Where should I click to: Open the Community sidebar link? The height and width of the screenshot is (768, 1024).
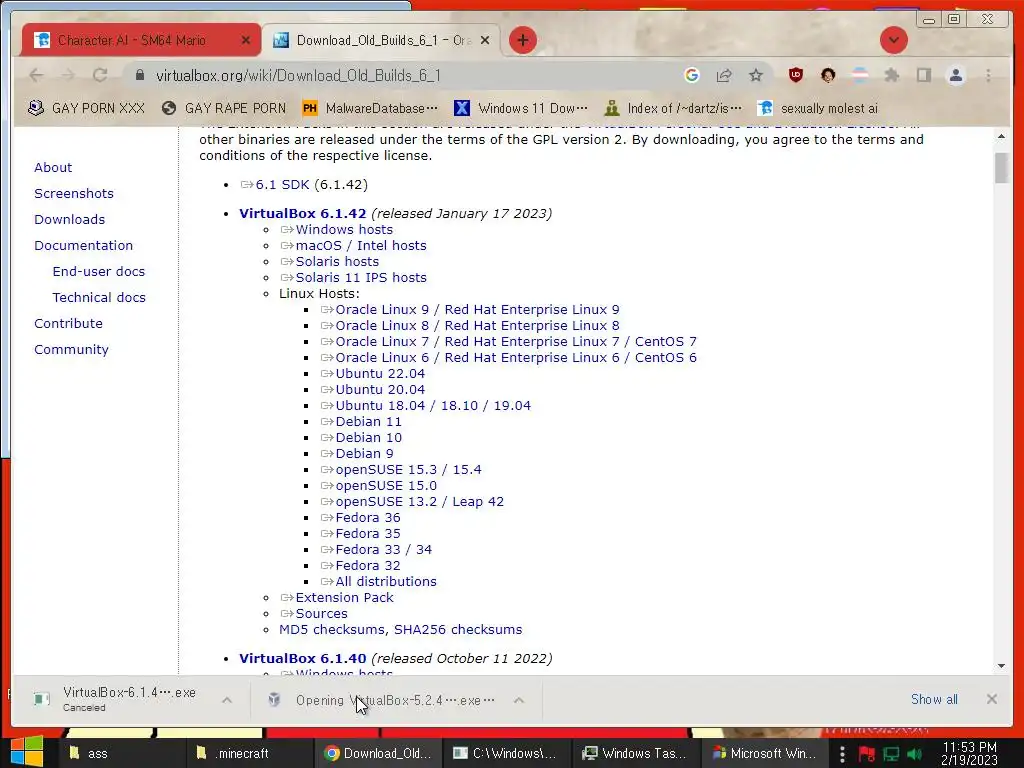click(71, 350)
